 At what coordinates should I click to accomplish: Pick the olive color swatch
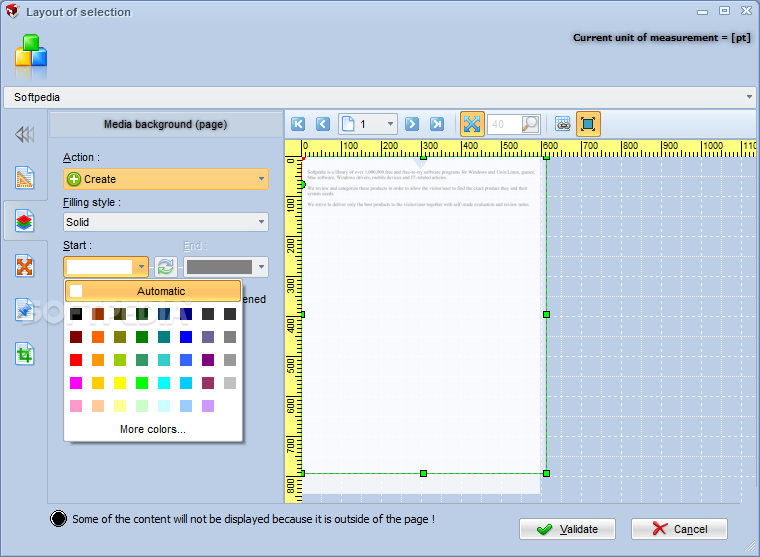(120, 337)
